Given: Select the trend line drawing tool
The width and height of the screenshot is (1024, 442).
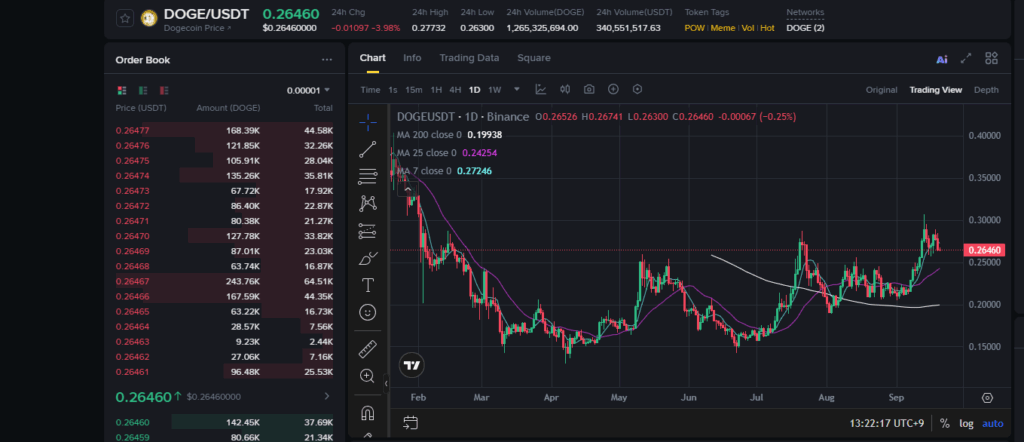Looking at the screenshot, I should point(368,150).
